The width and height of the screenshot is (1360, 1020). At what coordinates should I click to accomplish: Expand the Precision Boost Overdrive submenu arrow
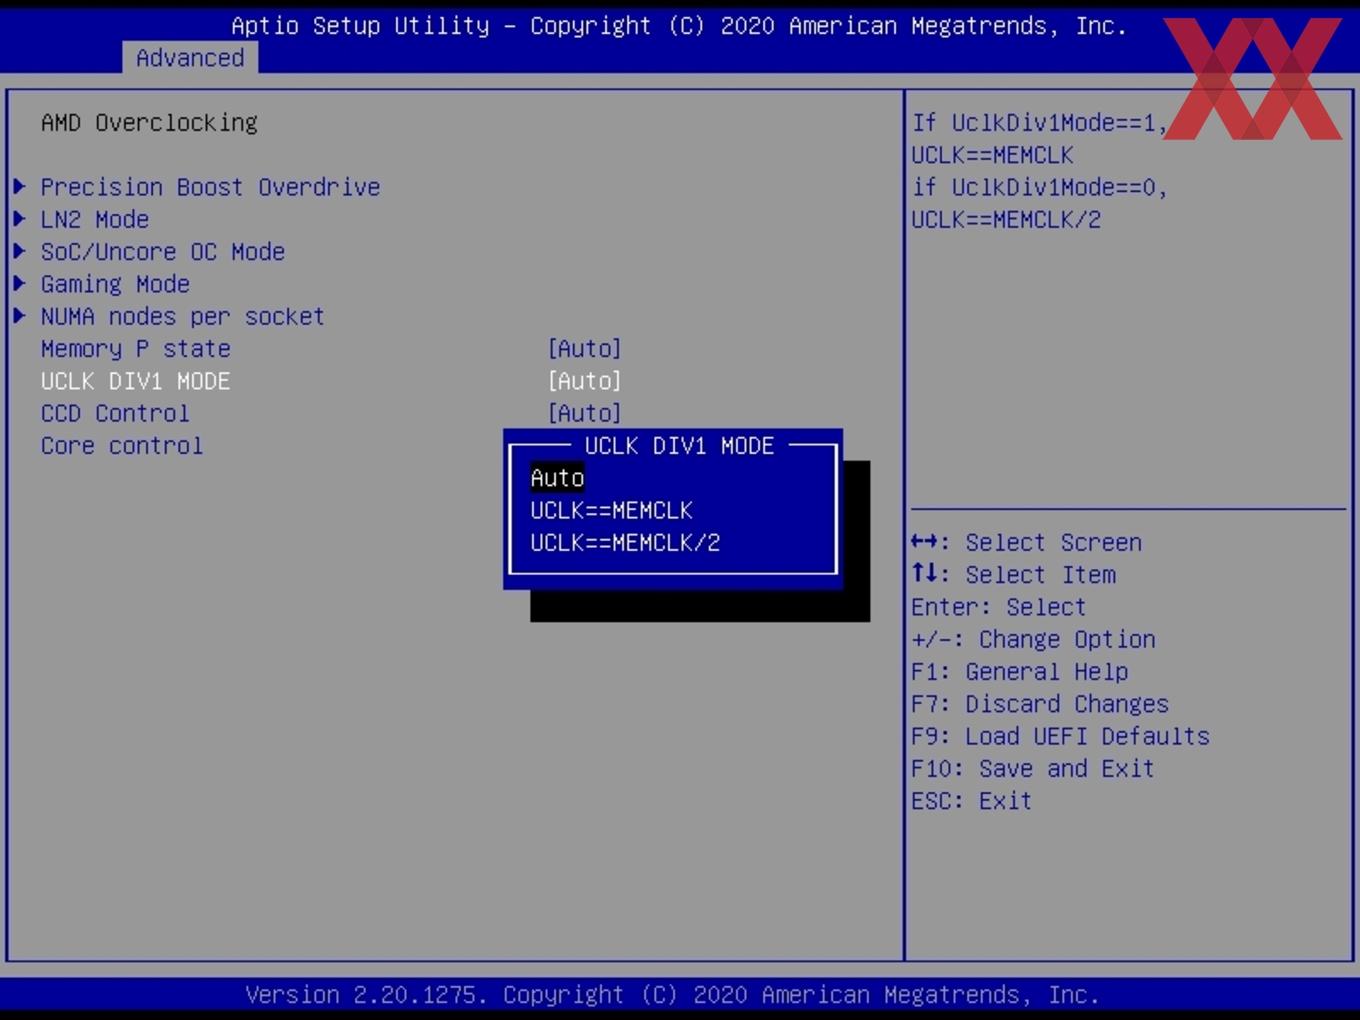(19, 186)
